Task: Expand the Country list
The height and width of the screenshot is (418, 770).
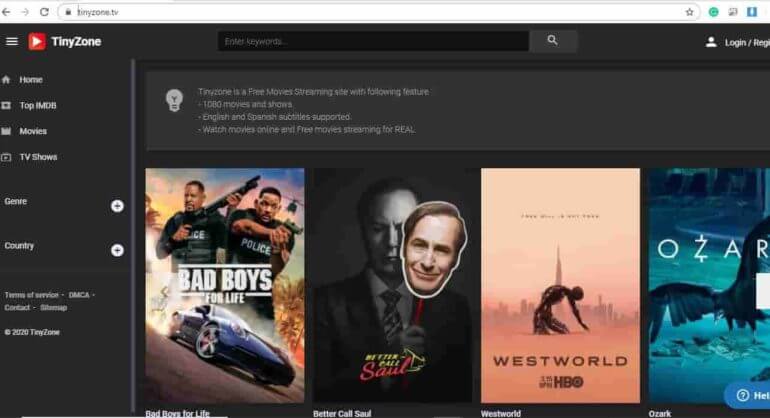Action: coord(117,250)
